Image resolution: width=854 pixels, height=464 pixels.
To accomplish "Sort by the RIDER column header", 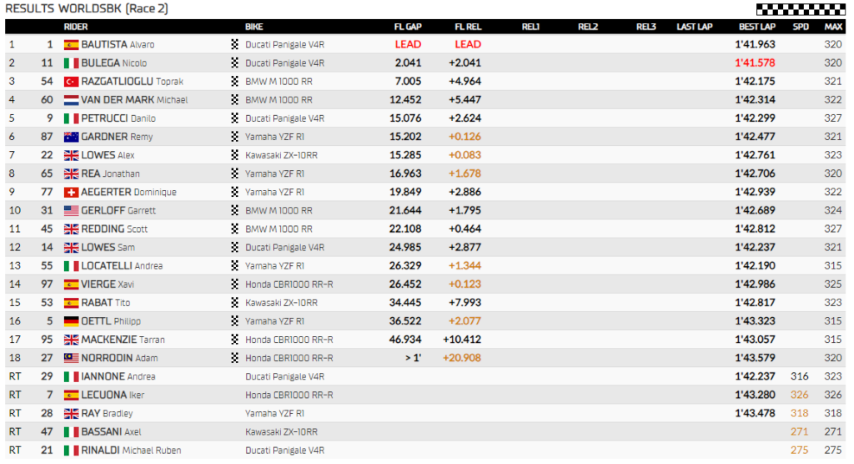I will [x=75, y=26].
